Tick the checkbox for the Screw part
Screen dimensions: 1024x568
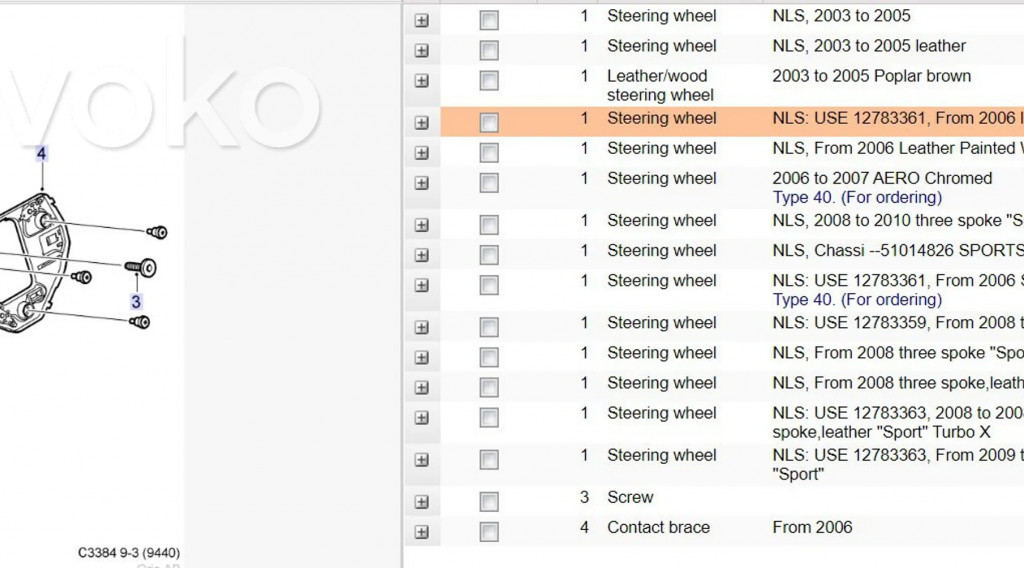point(489,502)
